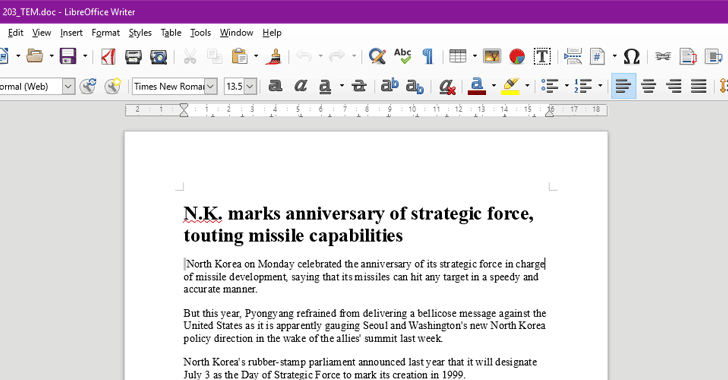Click the Undo arrow

(304, 57)
